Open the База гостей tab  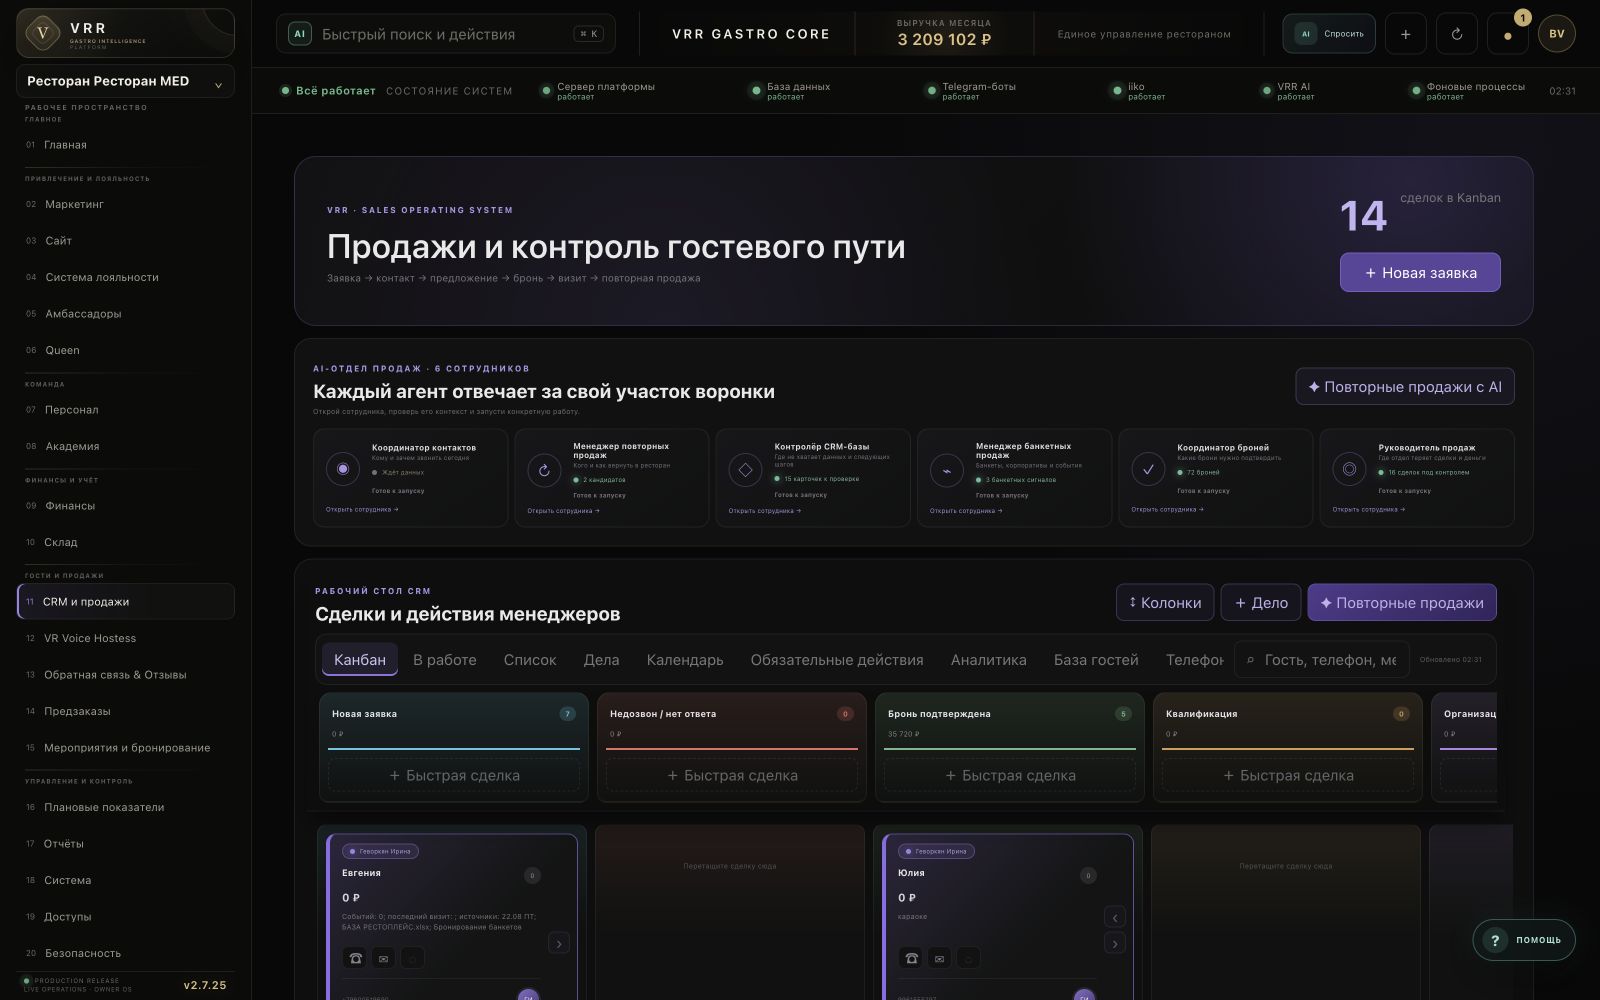click(x=1096, y=660)
